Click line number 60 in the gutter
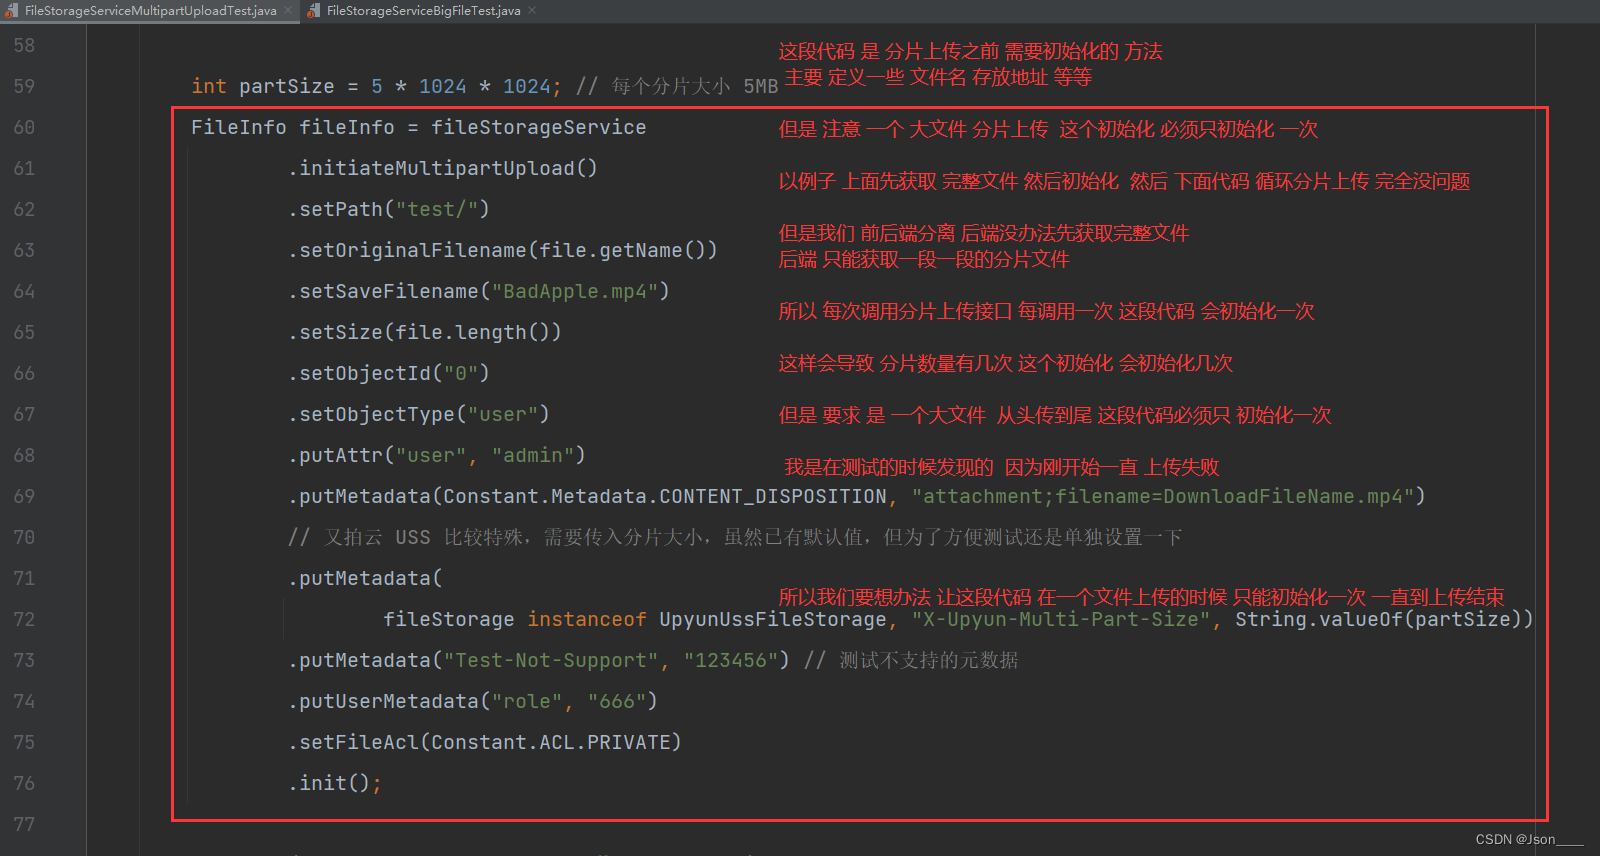Screen dimensions: 1600x856 [24, 127]
